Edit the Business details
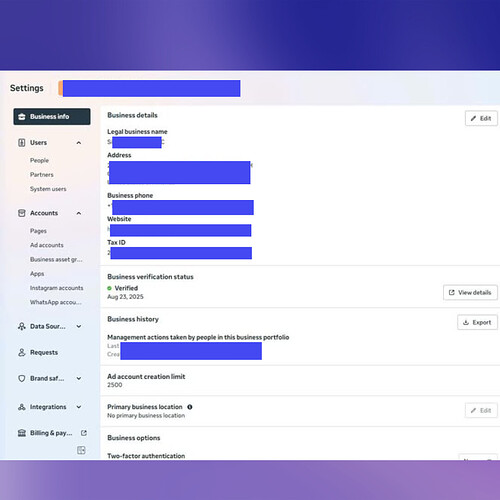This screenshot has width=500, height=500. point(481,118)
